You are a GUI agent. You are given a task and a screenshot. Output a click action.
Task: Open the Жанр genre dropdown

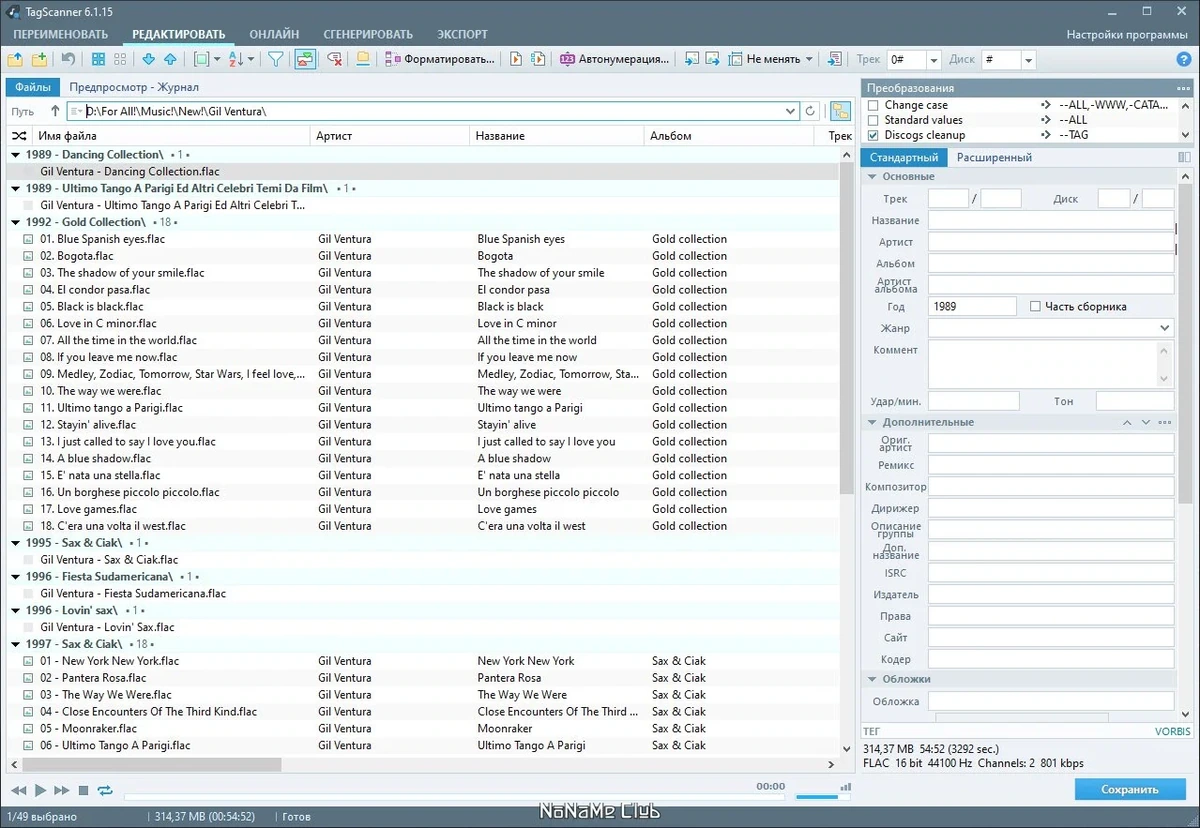click(x=1165, y=328)
